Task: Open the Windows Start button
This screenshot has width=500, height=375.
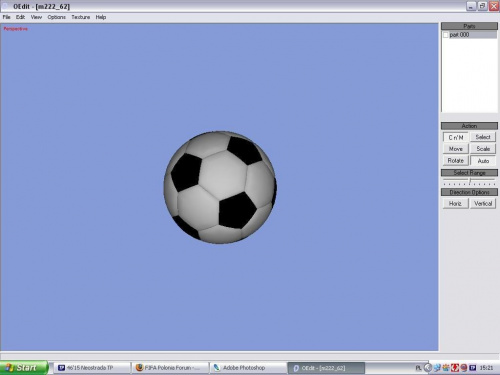Action: pyautogui.click(x=24, y=368)
